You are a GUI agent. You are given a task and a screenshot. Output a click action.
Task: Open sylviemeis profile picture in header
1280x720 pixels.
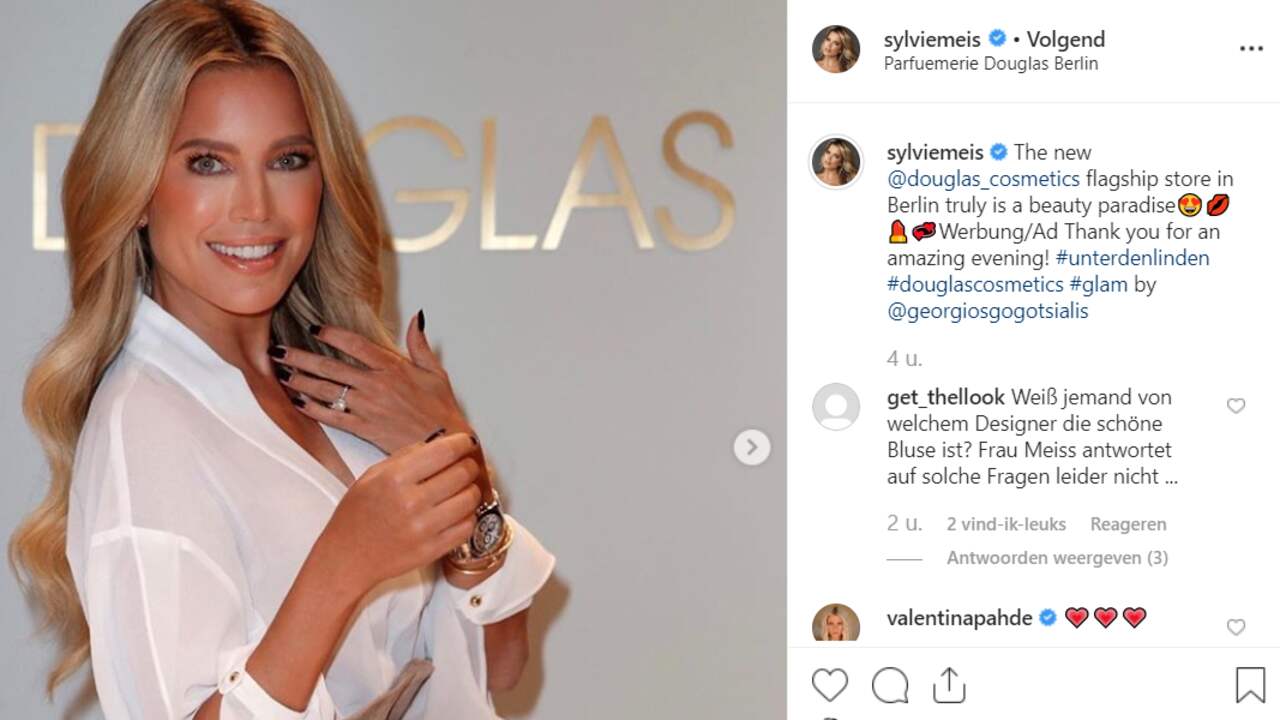pos(836,49)
